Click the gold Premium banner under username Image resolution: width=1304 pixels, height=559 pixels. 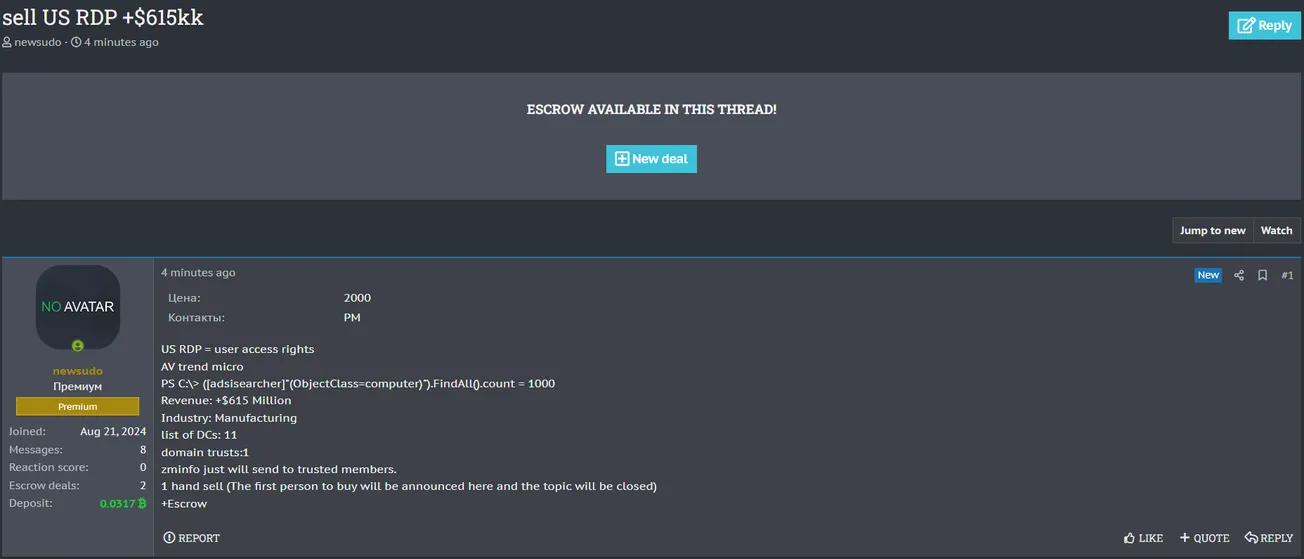pos(78,407)
